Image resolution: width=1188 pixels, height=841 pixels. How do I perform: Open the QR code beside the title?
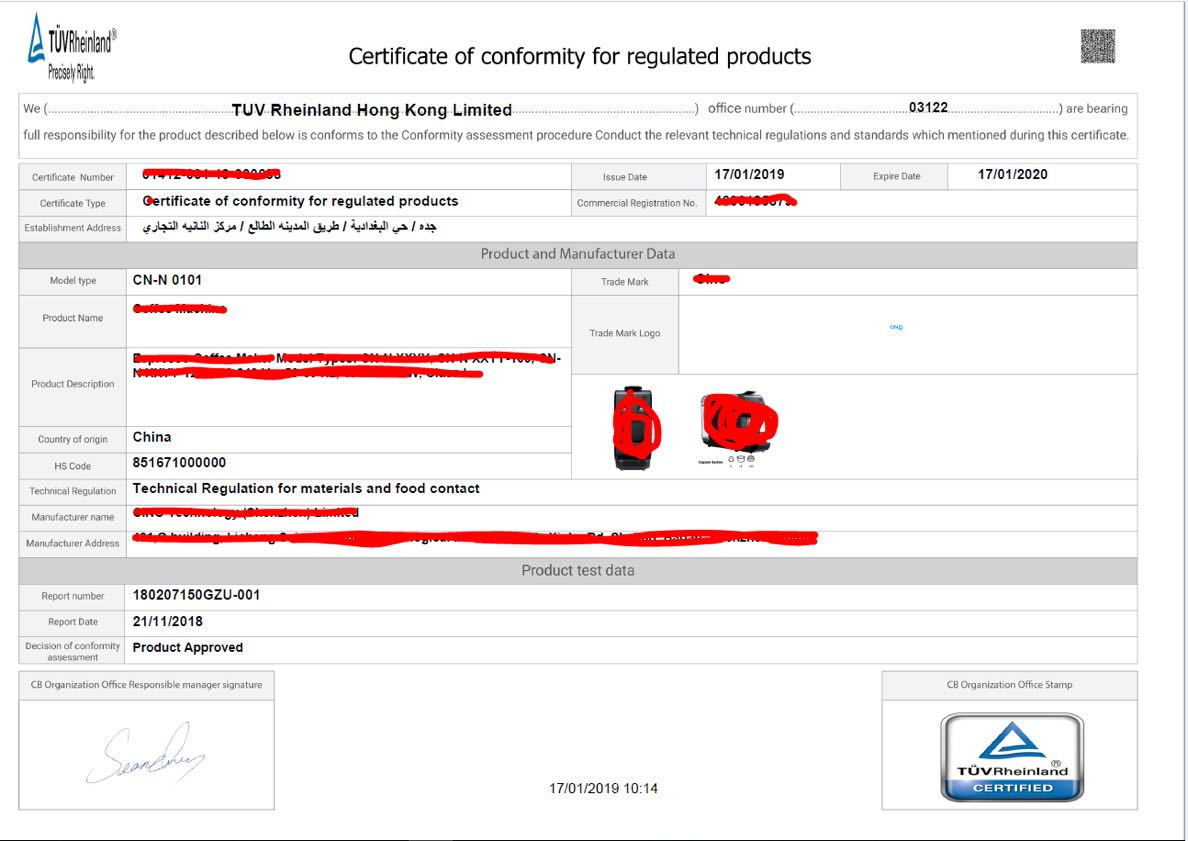(1098, 46)
